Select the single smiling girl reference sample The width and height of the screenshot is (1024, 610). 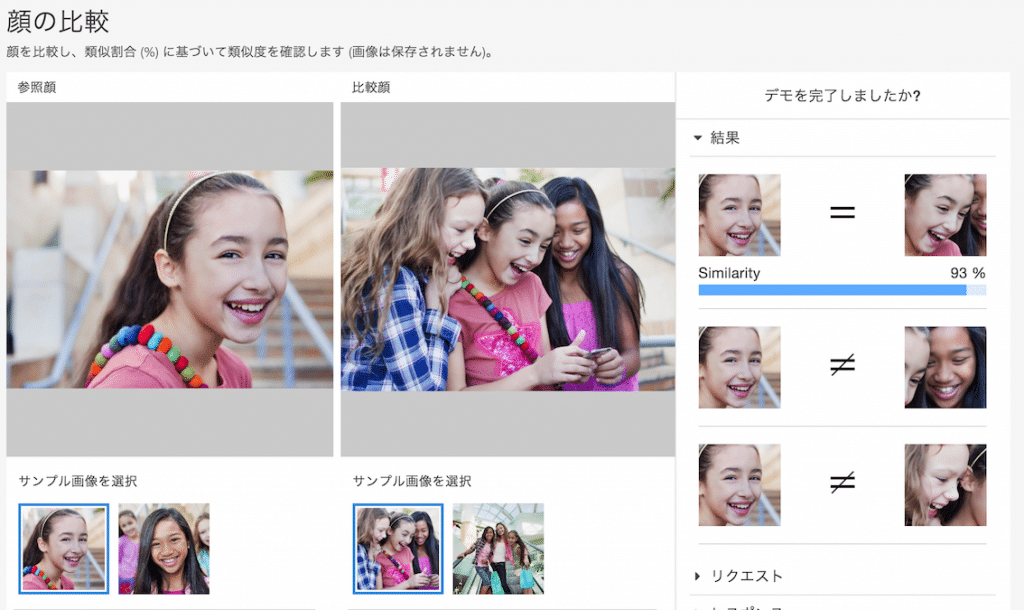click(x=64, y=549)
